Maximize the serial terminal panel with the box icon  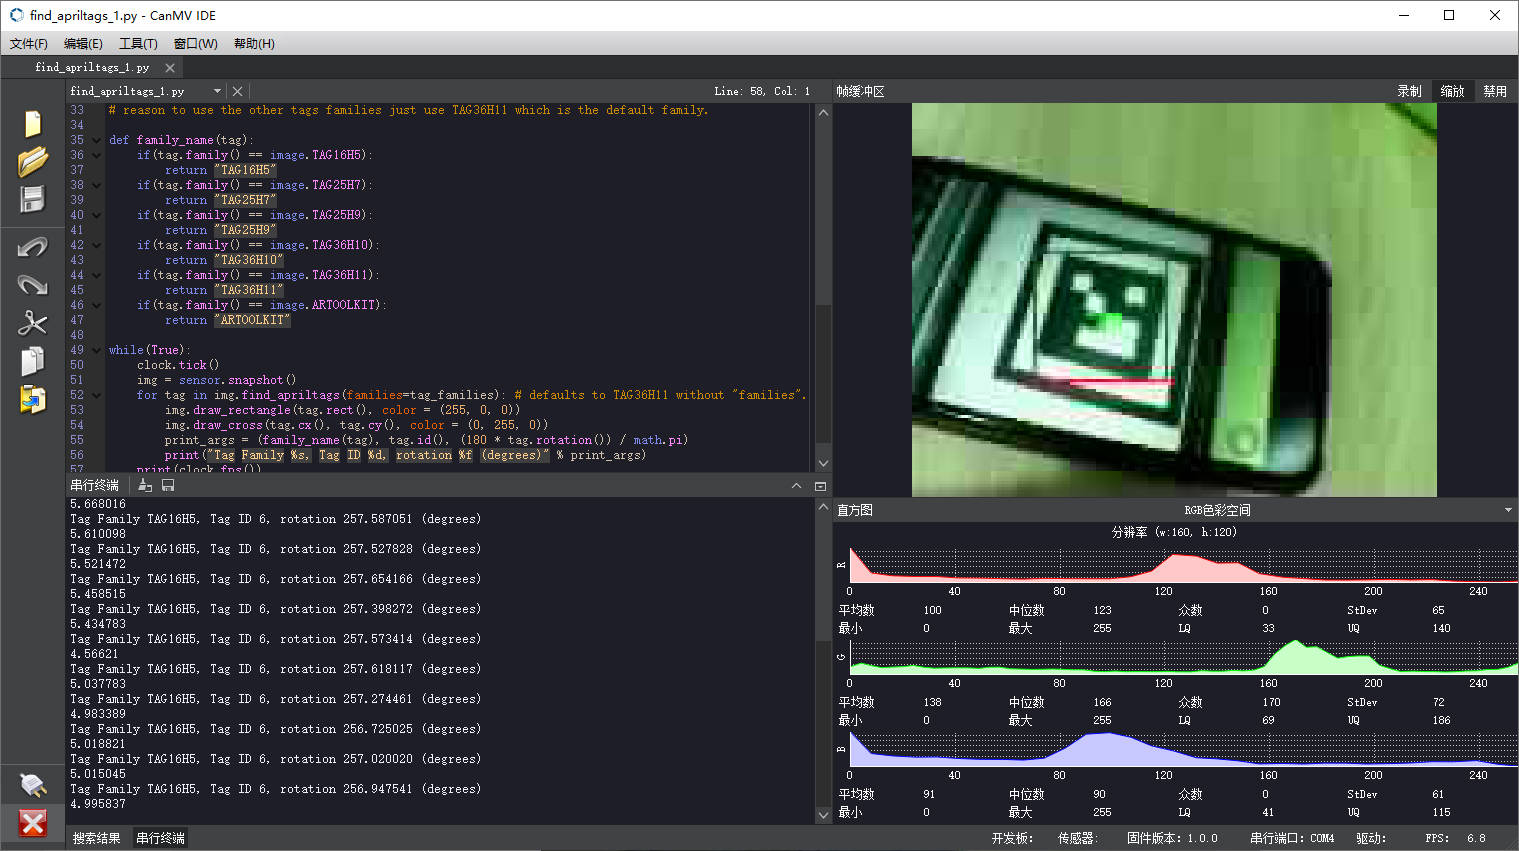coord(820,486)
